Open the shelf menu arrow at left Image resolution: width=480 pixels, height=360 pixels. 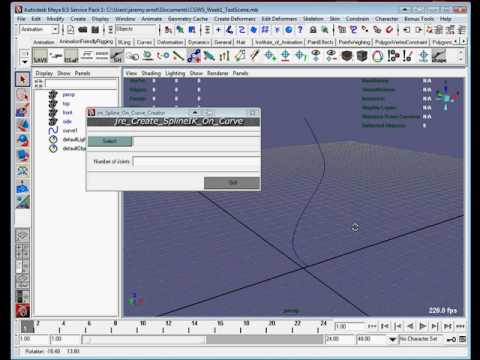pos(25,61)
